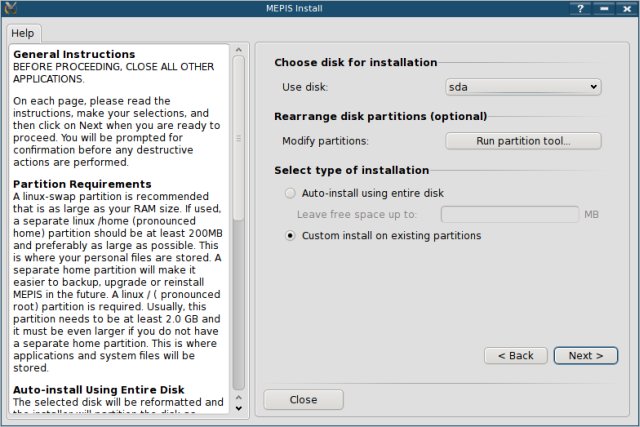Click the Modify partitions label

tap(325, 141)
